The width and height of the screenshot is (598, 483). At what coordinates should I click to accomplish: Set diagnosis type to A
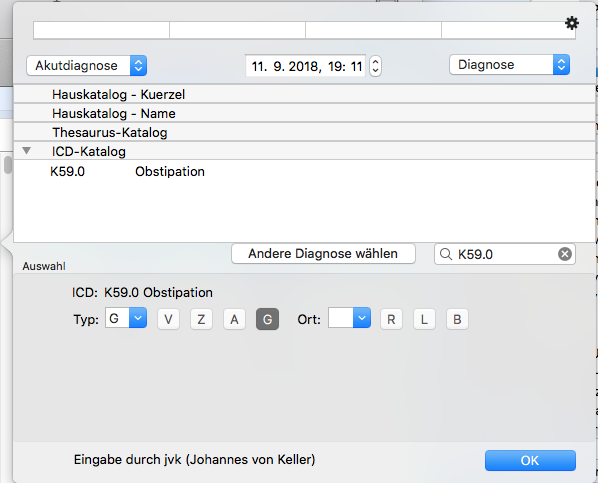tap(234, 319)
